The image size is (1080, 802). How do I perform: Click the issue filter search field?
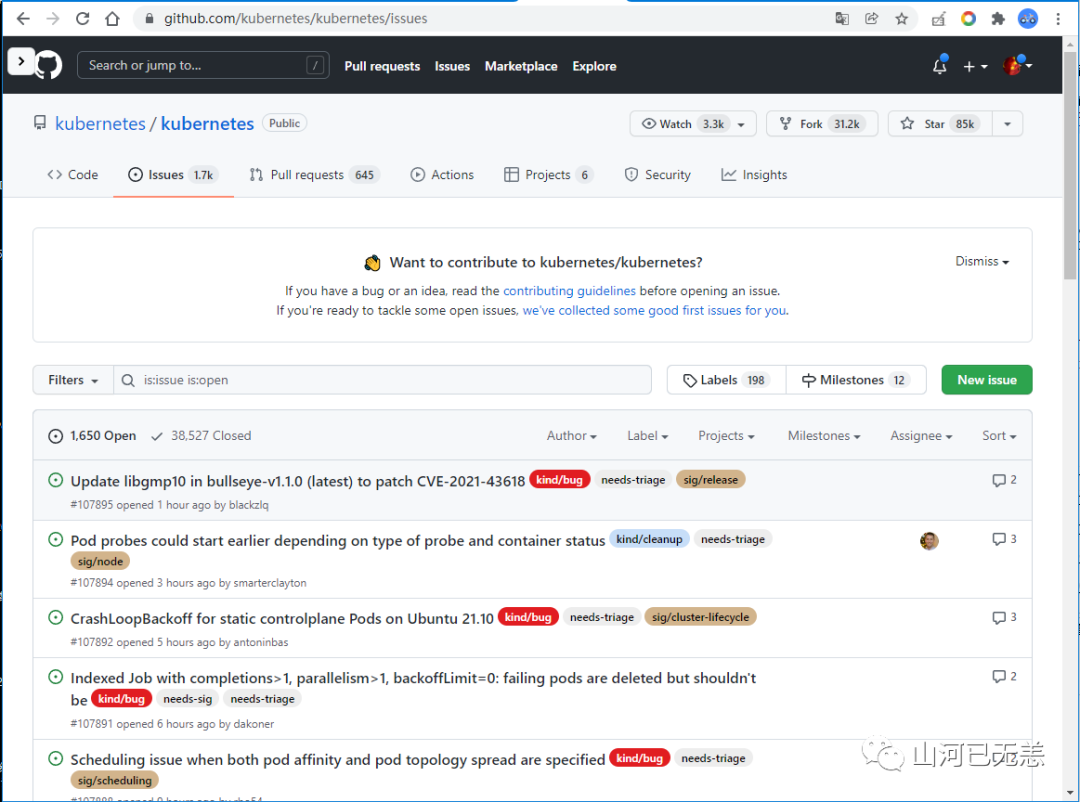pyautogui.click(x=382, y=380)
